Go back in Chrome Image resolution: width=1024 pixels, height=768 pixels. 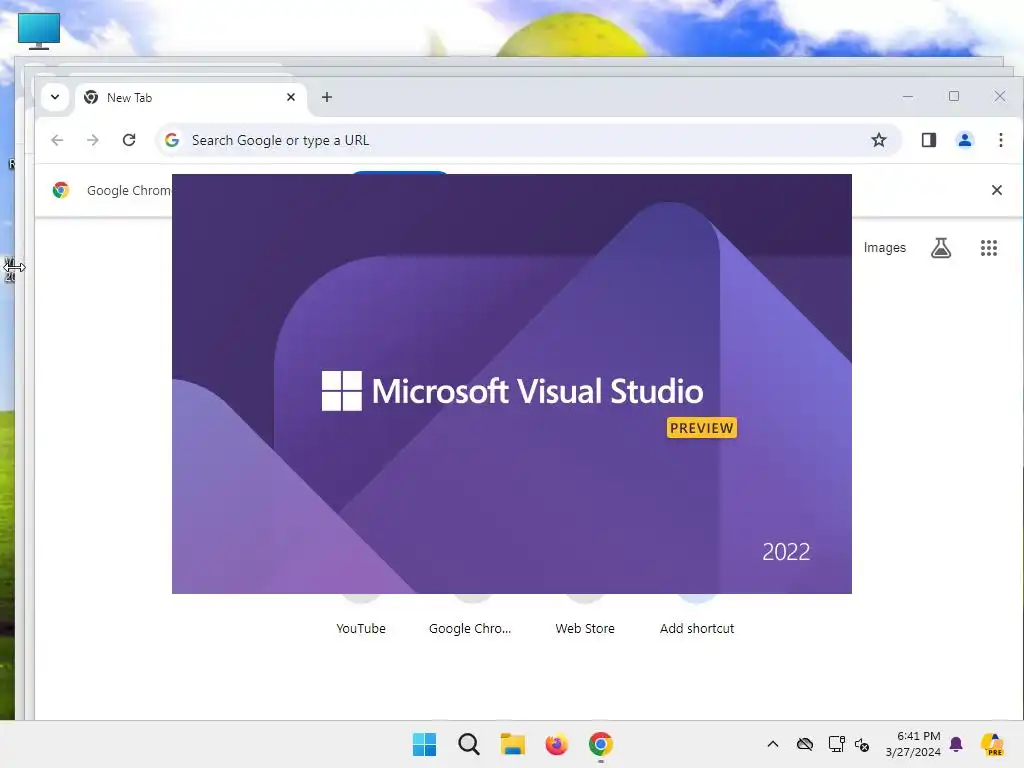[57, 140]
